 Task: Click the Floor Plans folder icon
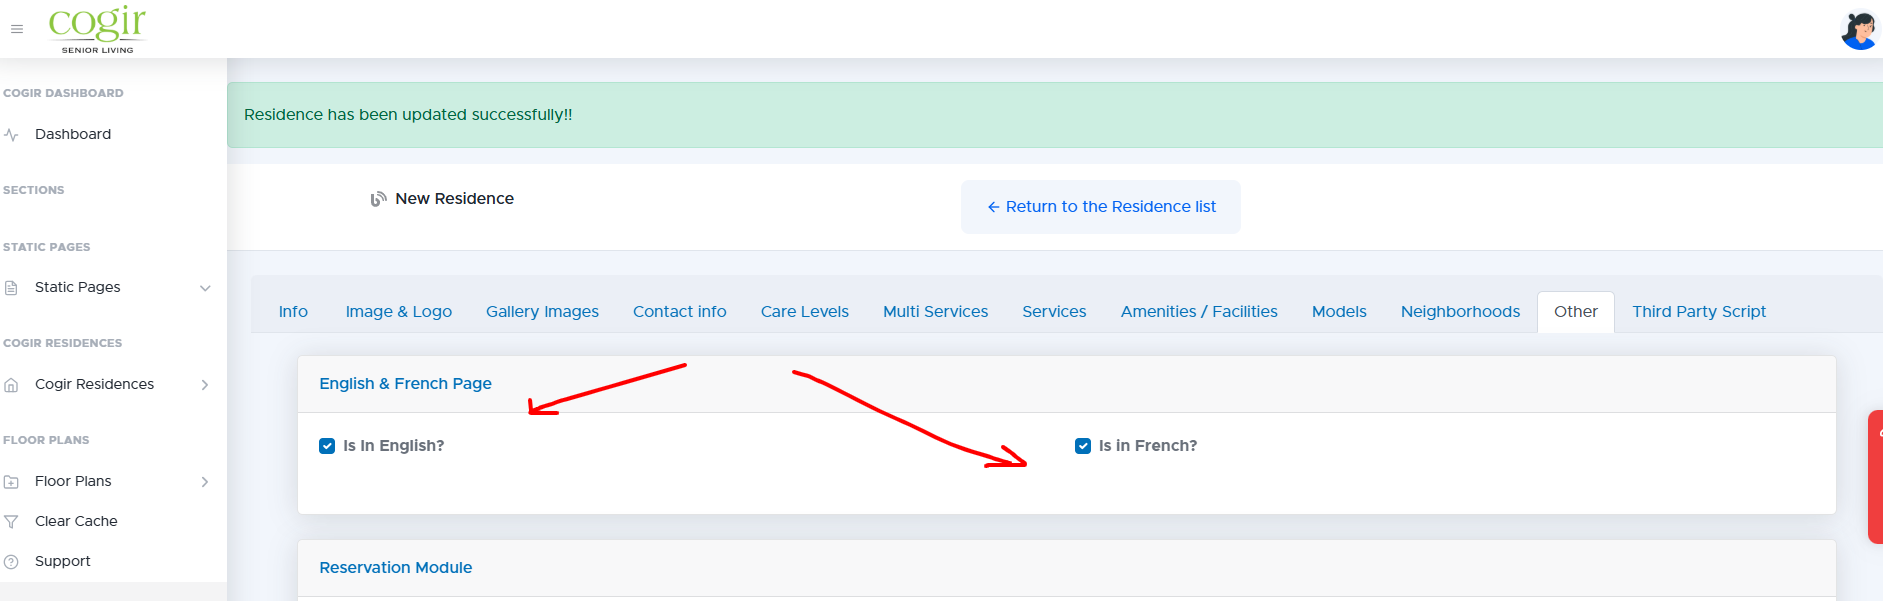pos(11,482)
